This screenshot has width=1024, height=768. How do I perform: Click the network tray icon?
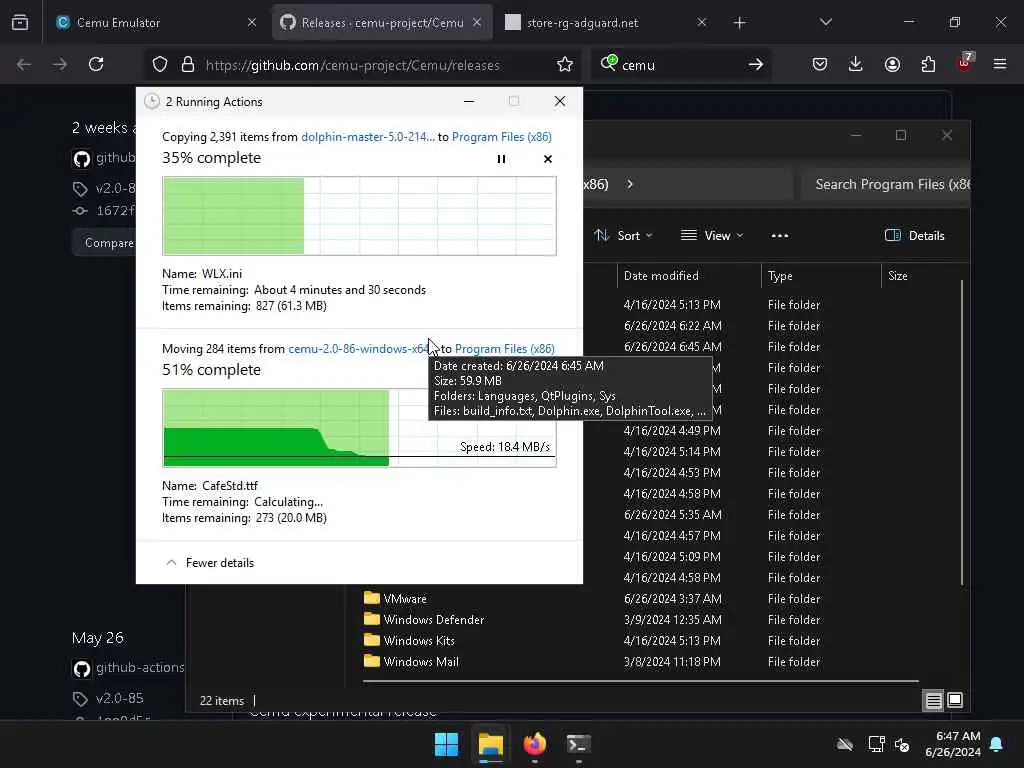tap(876, 744)
